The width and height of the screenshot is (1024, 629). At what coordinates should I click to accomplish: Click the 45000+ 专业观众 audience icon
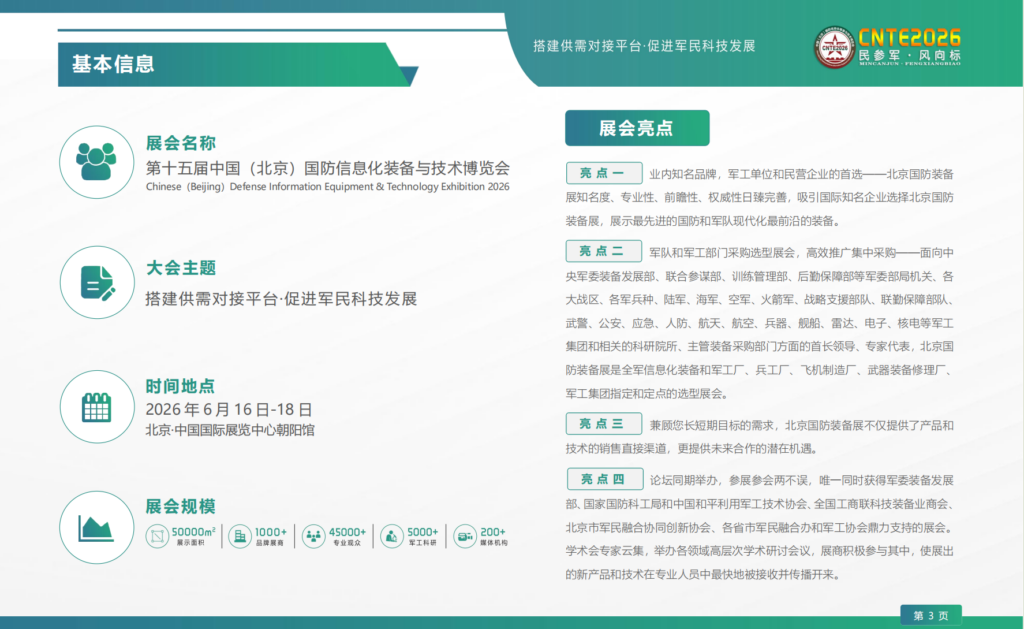pos(314,537)
